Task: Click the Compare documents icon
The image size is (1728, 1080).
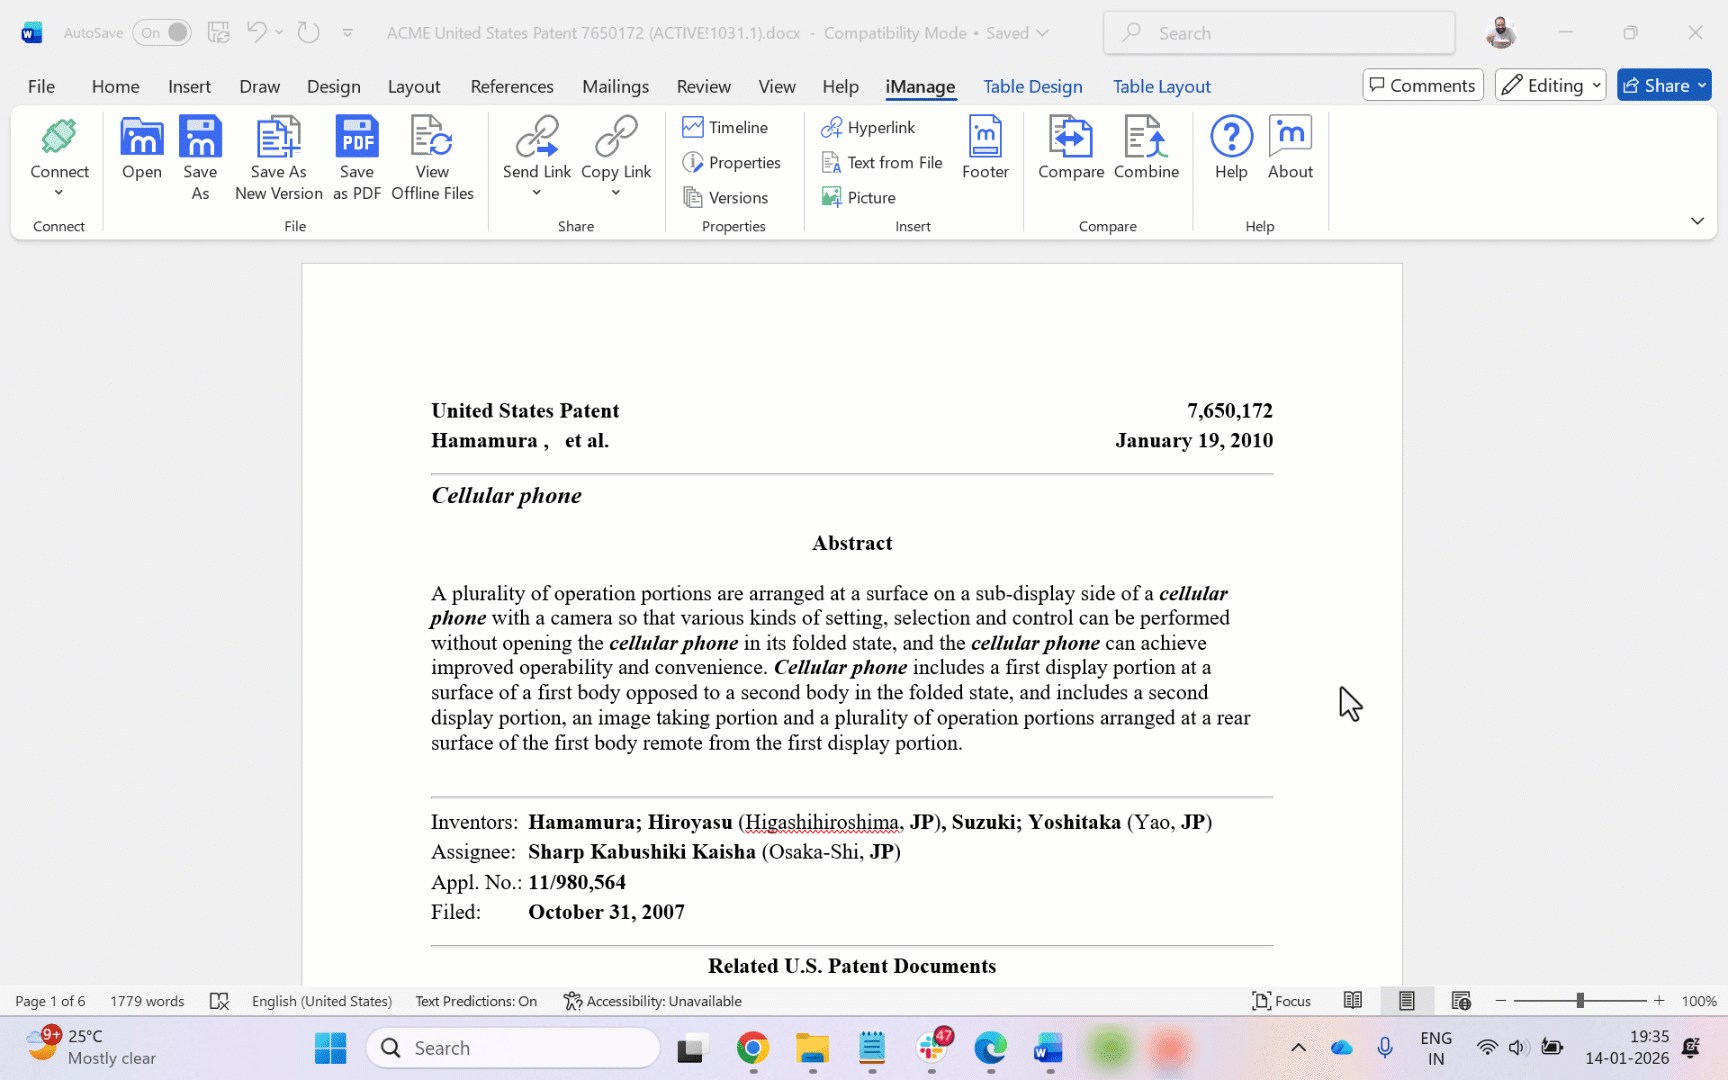Action: (x=1070, y=138)
